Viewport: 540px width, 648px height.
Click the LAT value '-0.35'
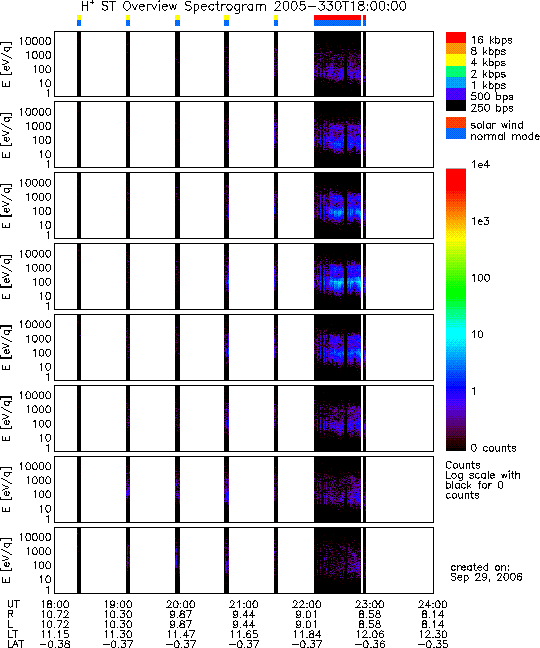click(432, 643)
